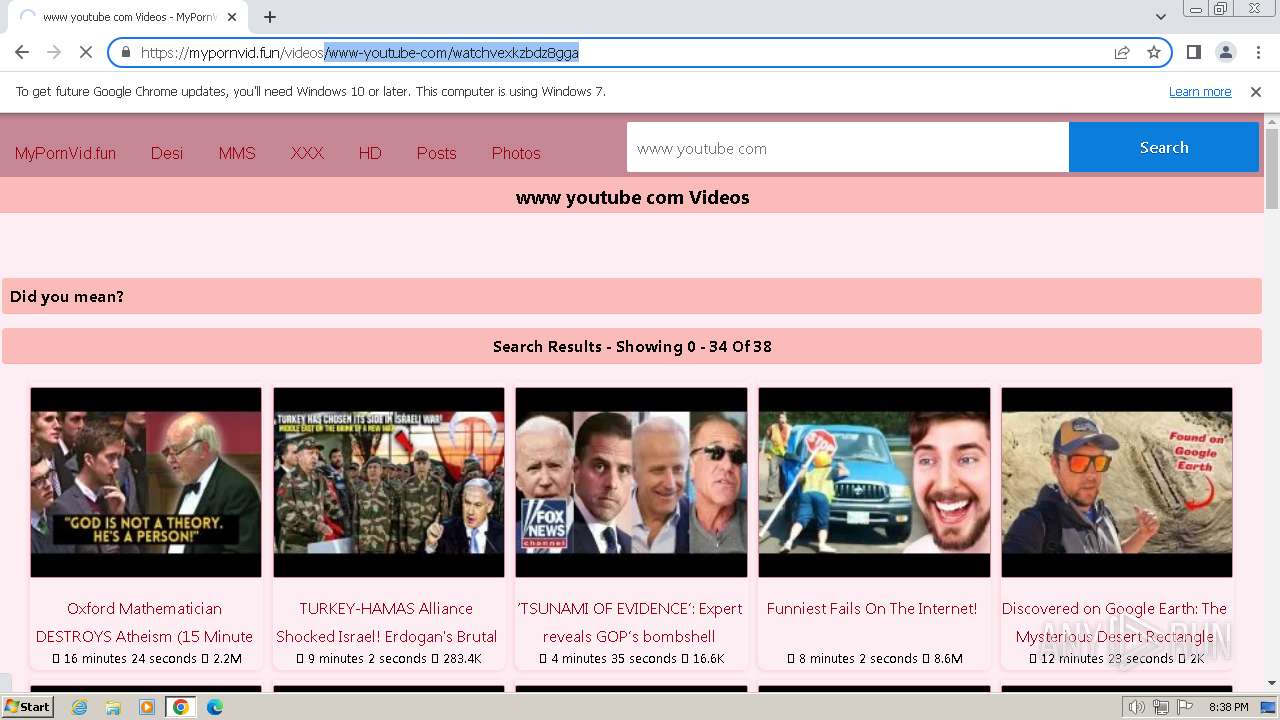Dismiss Chrome update notification bar

[x=1256, y=91]
